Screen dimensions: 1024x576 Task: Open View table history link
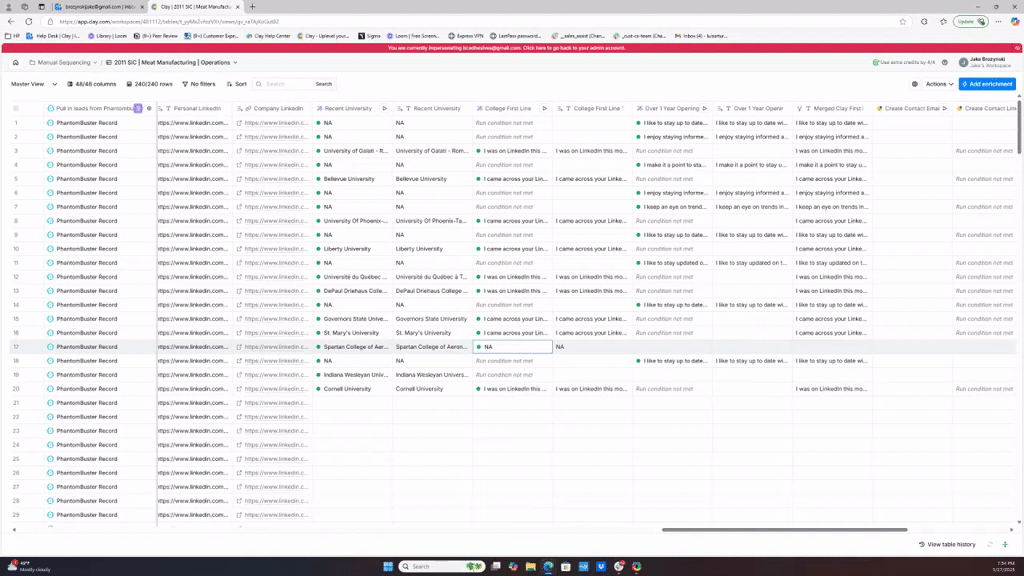[947, 544]
